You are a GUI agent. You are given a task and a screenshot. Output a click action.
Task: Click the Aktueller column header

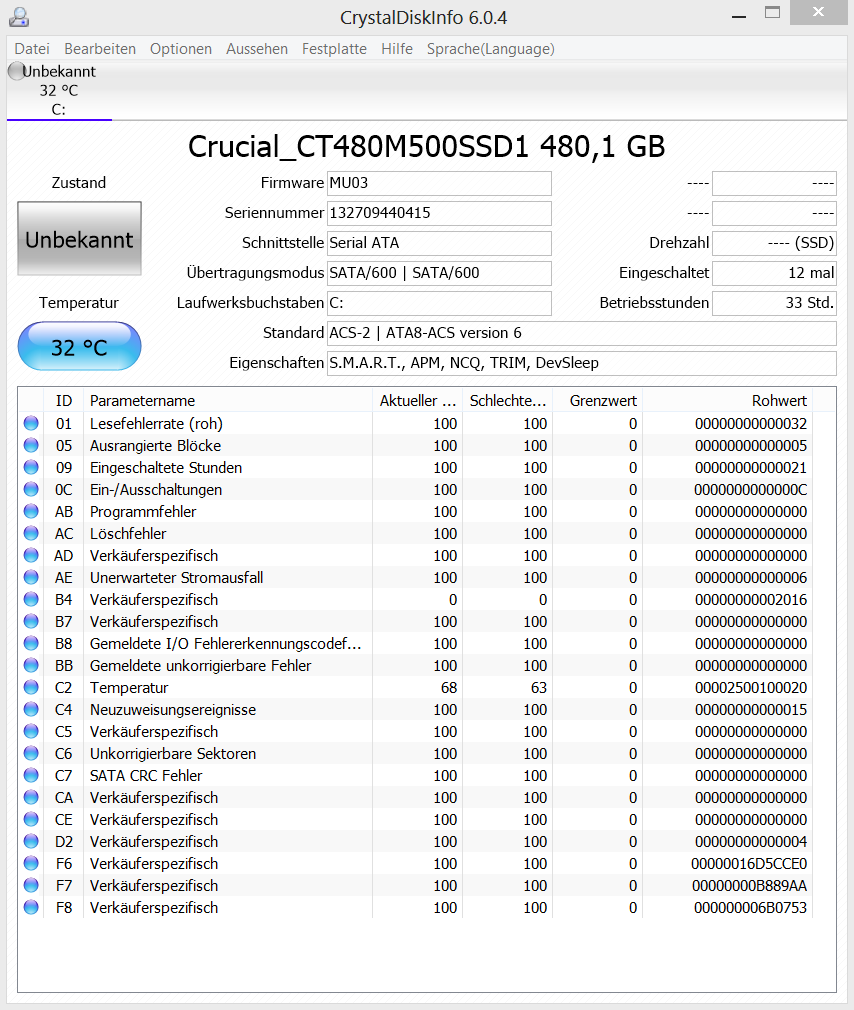tap(417, 401)
